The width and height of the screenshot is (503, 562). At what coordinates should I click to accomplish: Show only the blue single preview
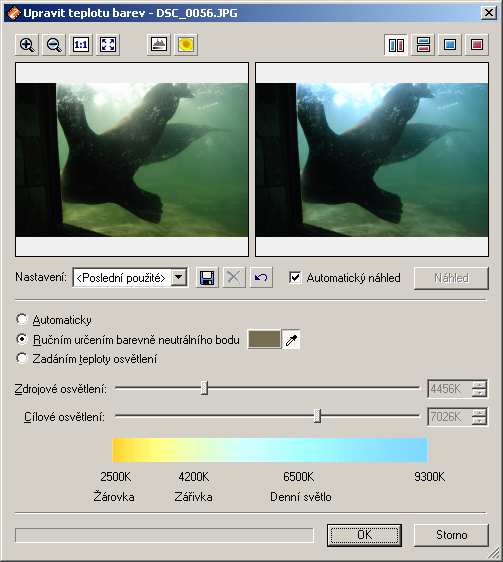click(450, 45)
